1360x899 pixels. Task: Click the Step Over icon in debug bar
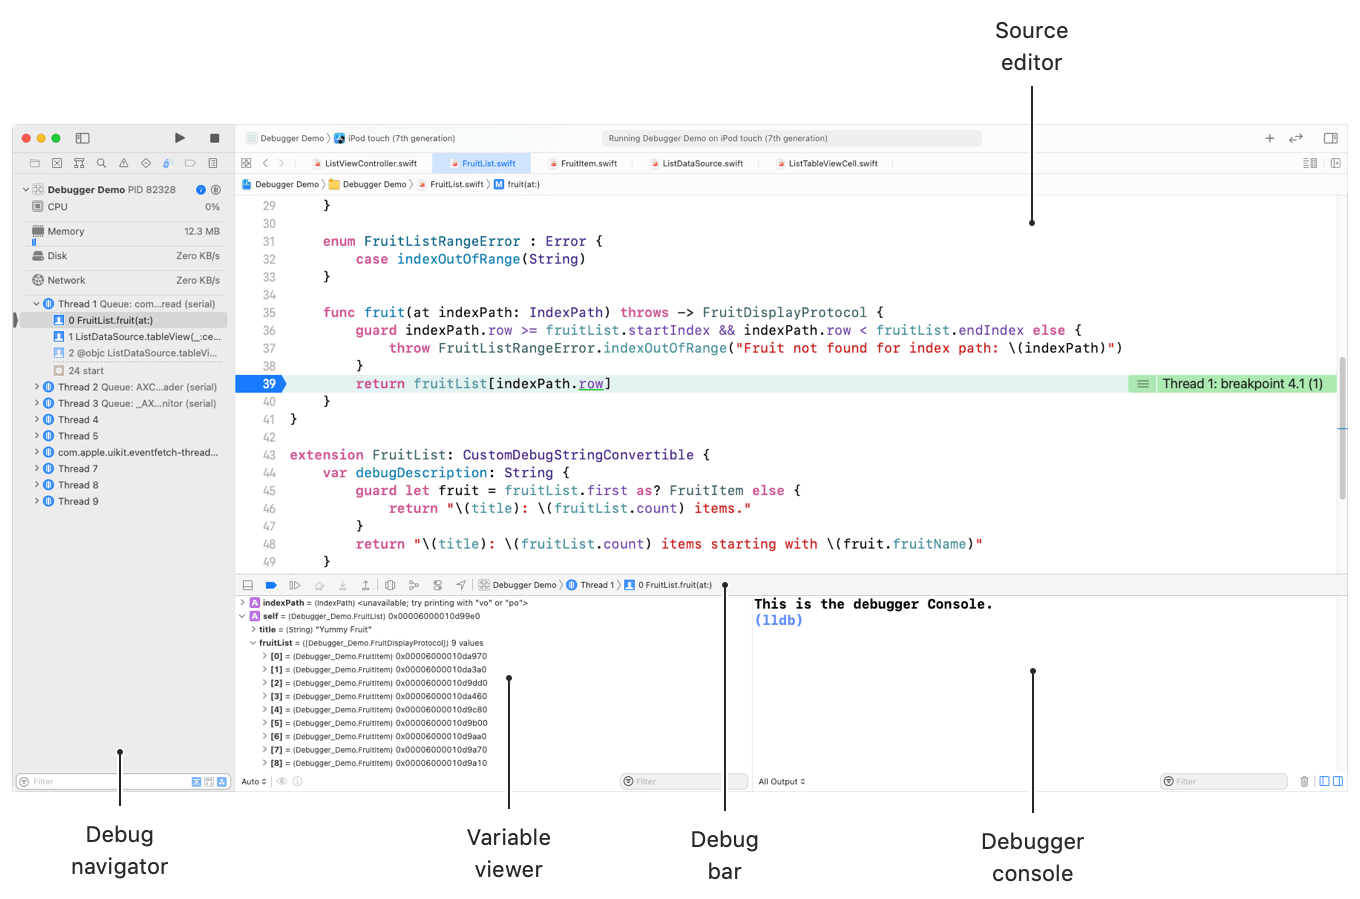[320, 586]
